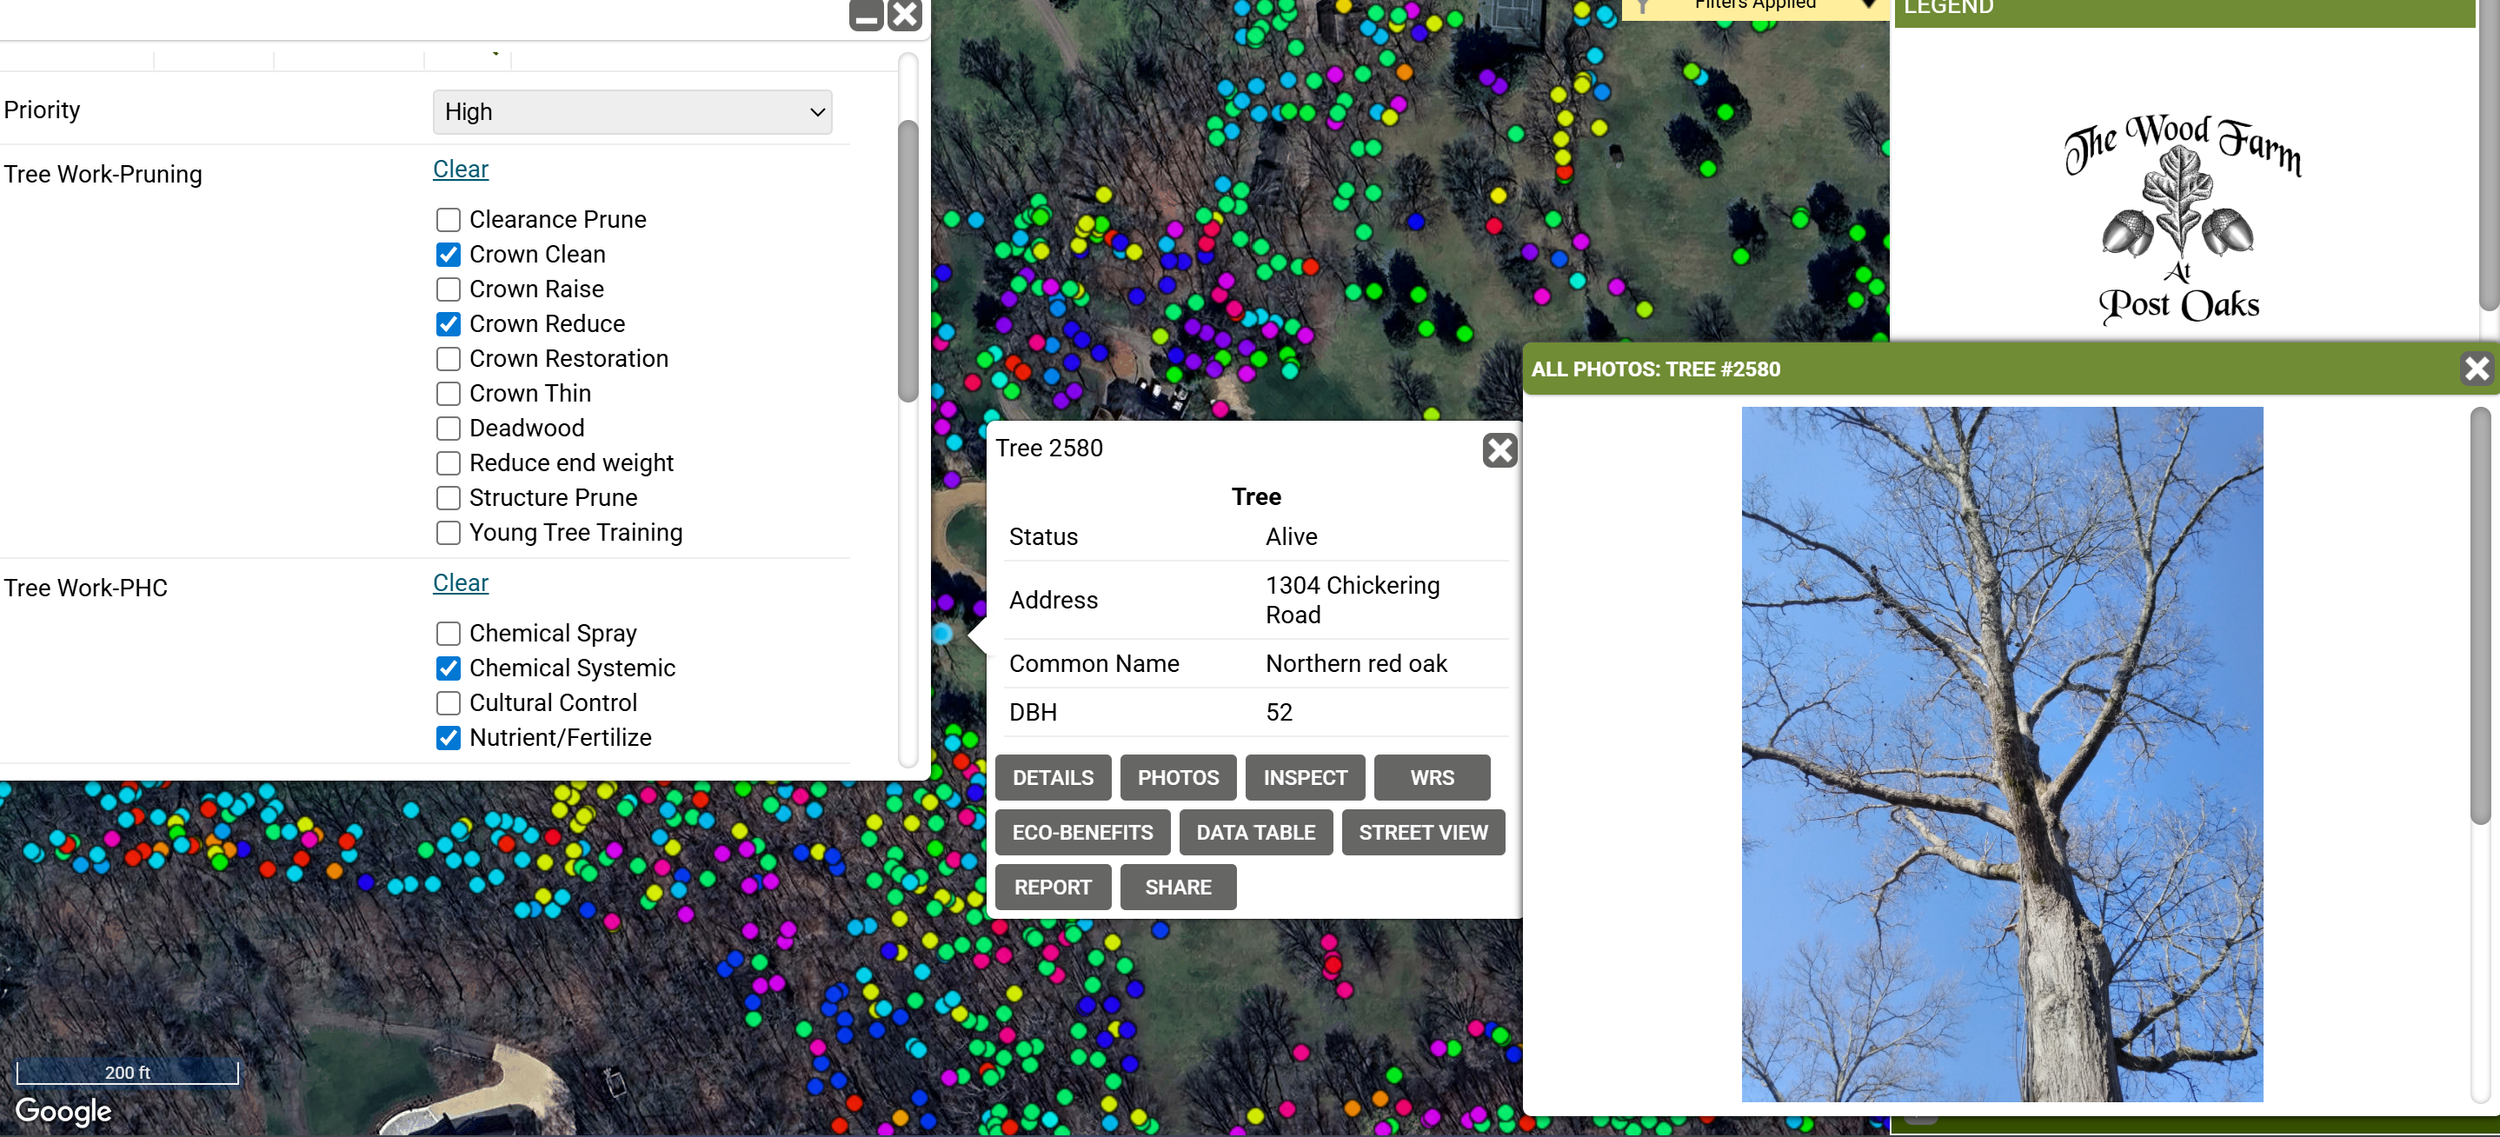The width and height of the screenshot is (2500, 1137).
Task: Check the Deadwood pruning option
Action: point(448,429)
